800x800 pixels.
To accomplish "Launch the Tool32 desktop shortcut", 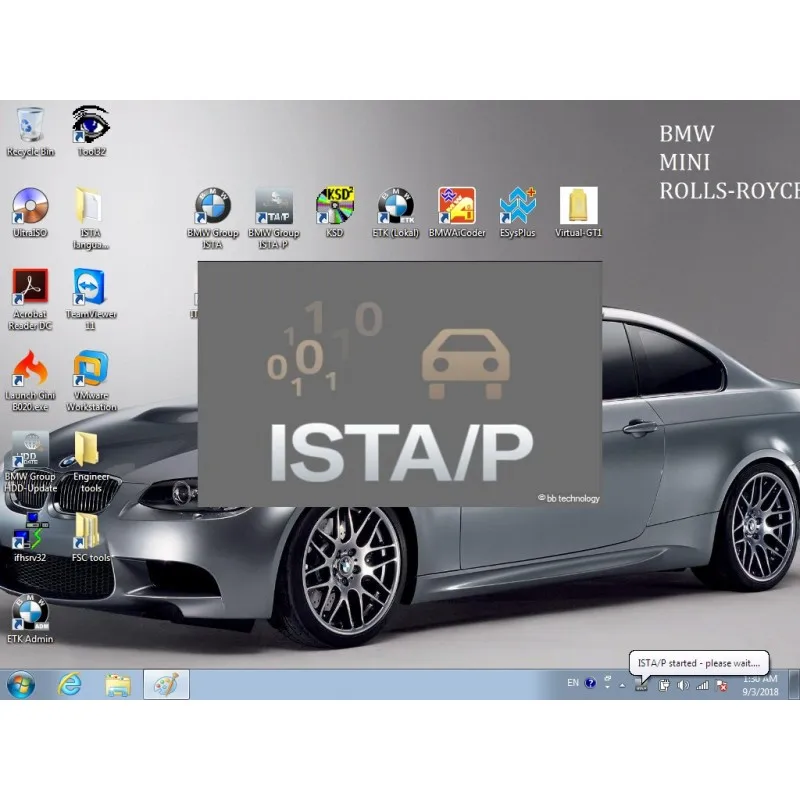I will click(x=91, y=132).
